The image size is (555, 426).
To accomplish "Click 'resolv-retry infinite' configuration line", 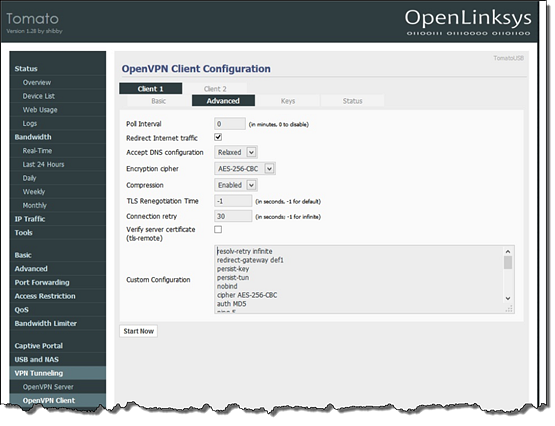I will [245, 252].
